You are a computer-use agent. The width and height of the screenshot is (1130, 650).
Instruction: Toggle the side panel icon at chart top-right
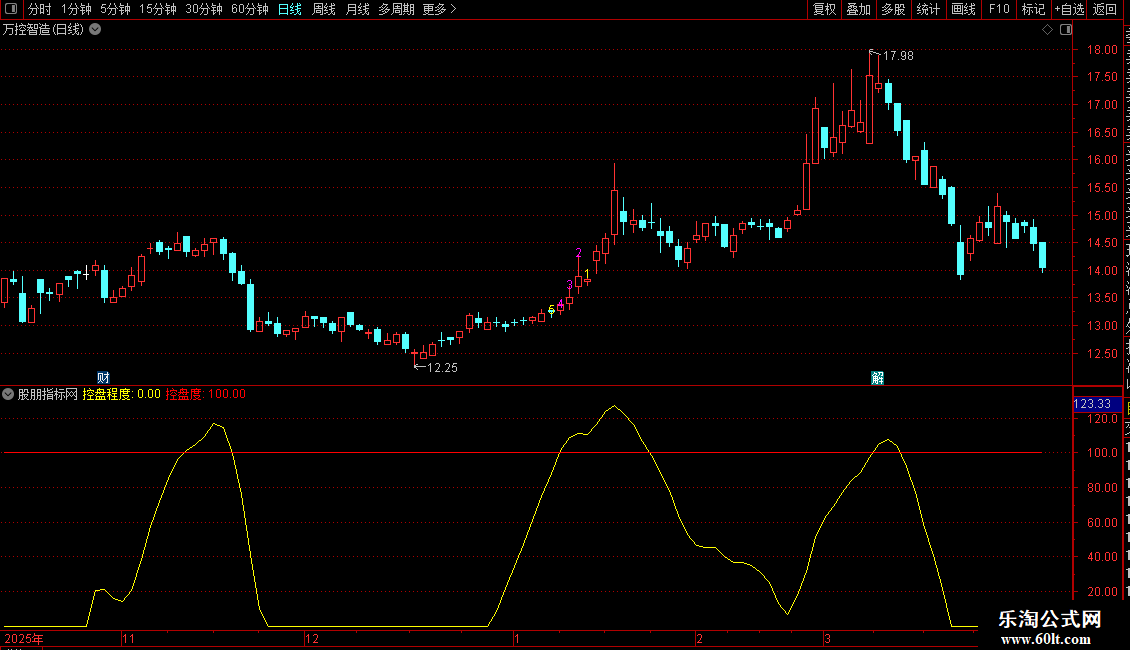(x=1066, y=30)
